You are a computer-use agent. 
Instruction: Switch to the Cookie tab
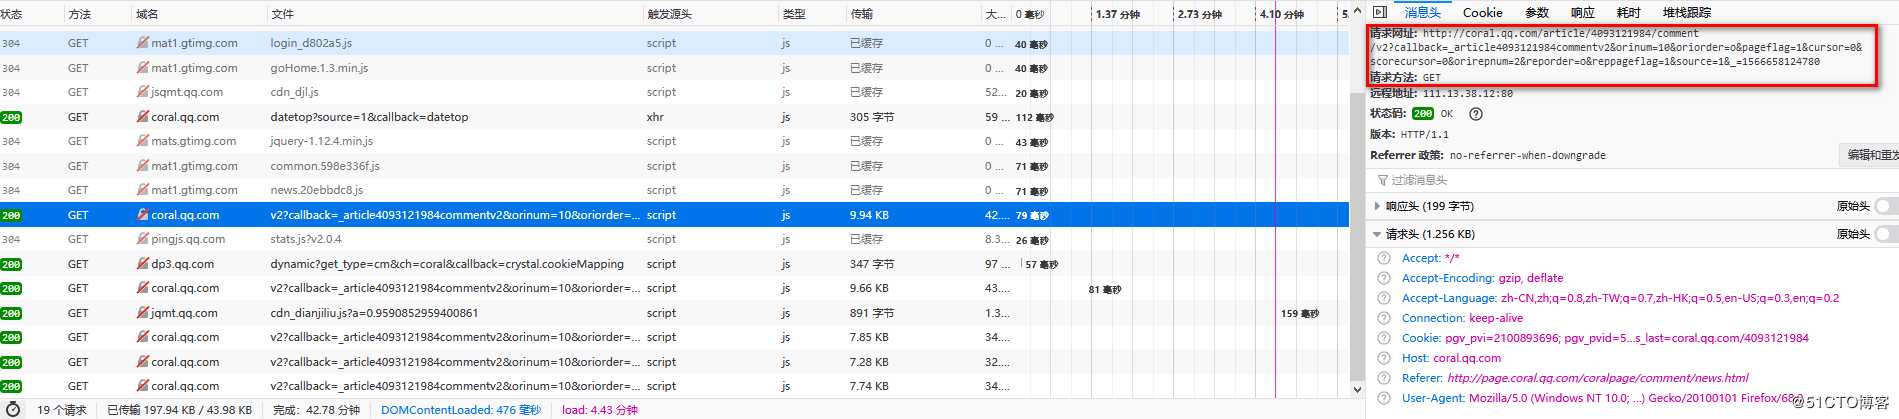[1482, 12]
